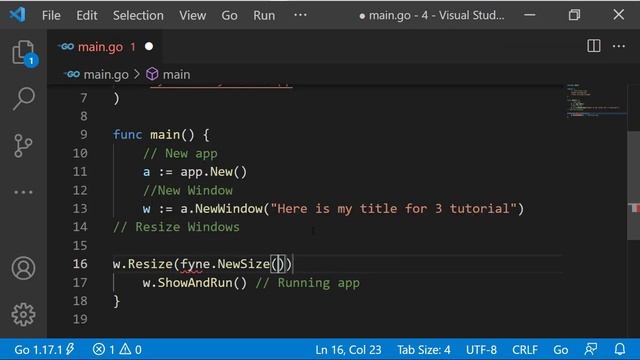Click the Visual Studio Code logo
Image resolution: width=640 pixels, height=360 pixels.
18,15
